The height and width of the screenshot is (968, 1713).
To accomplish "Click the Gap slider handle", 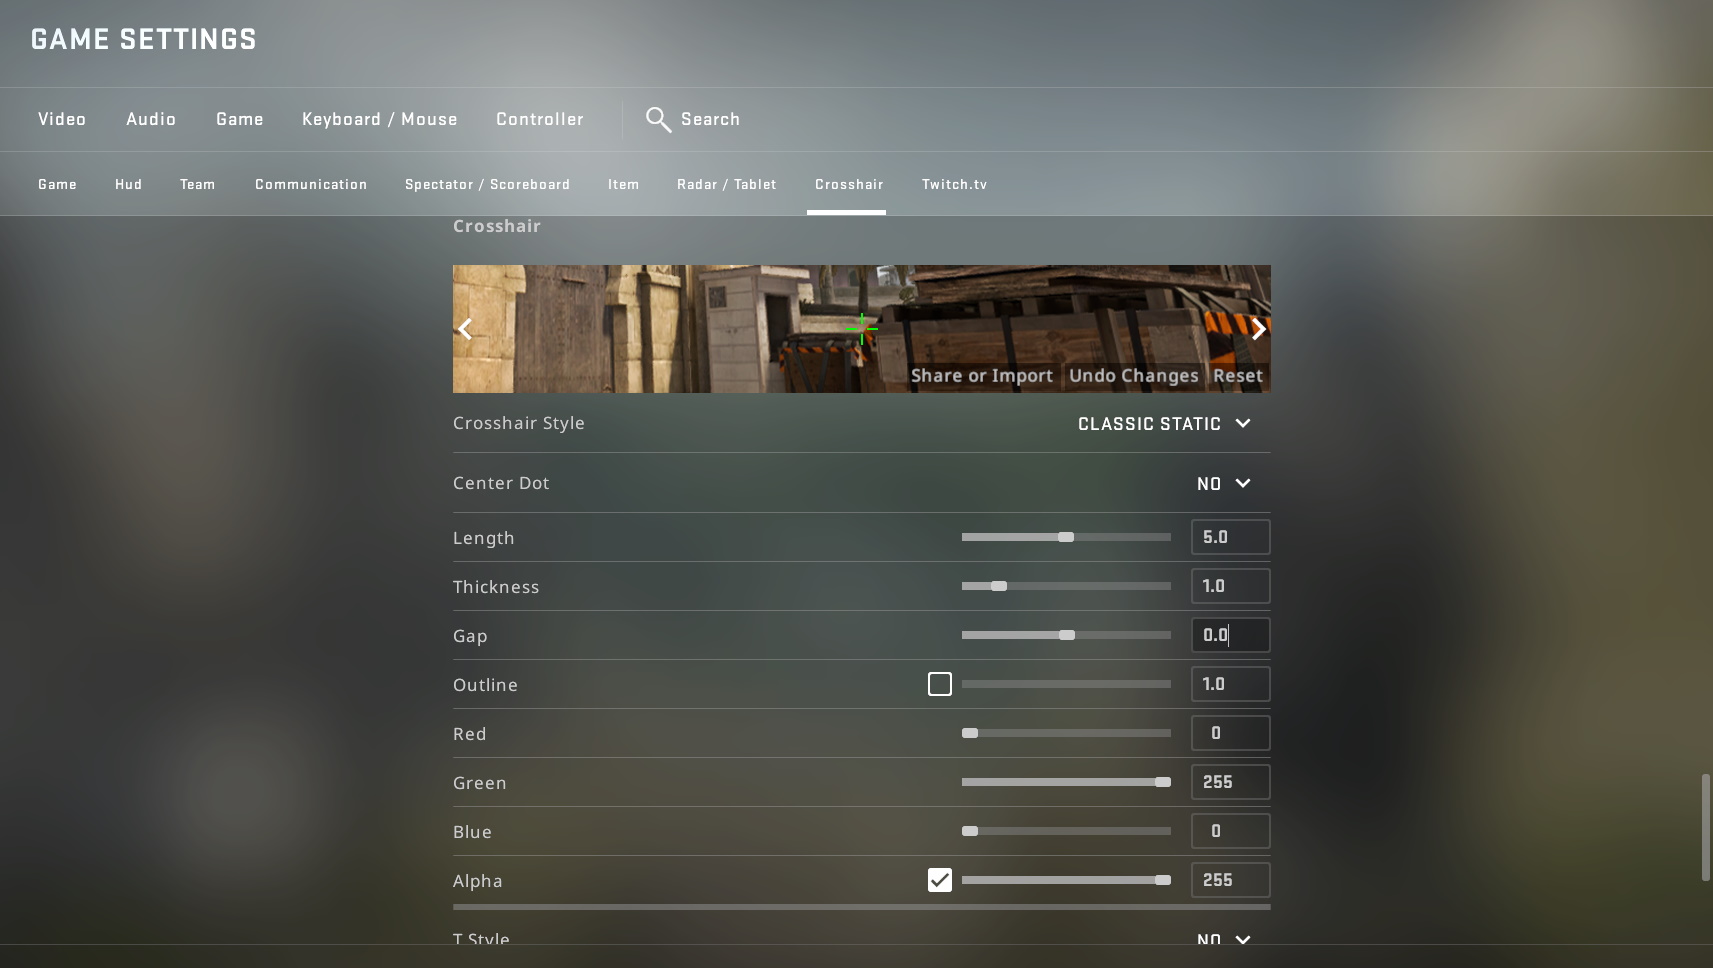I will tap(1067, 635).
